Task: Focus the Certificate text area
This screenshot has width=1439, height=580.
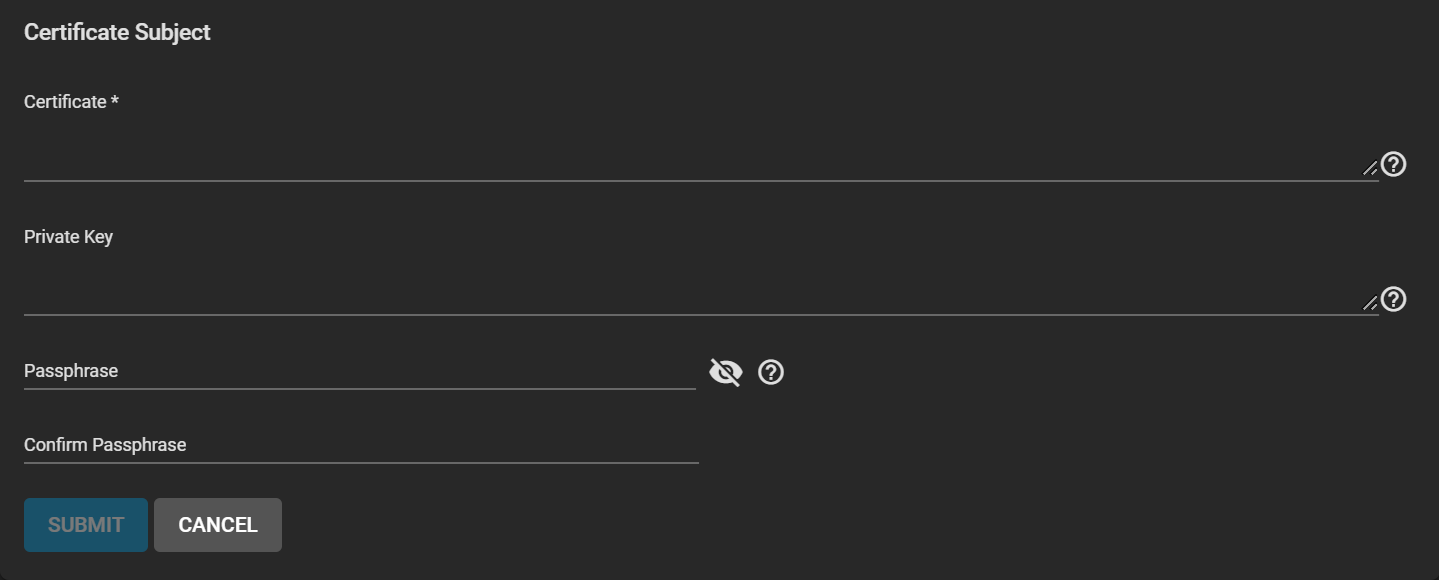Action: click(x=690, y=155)
